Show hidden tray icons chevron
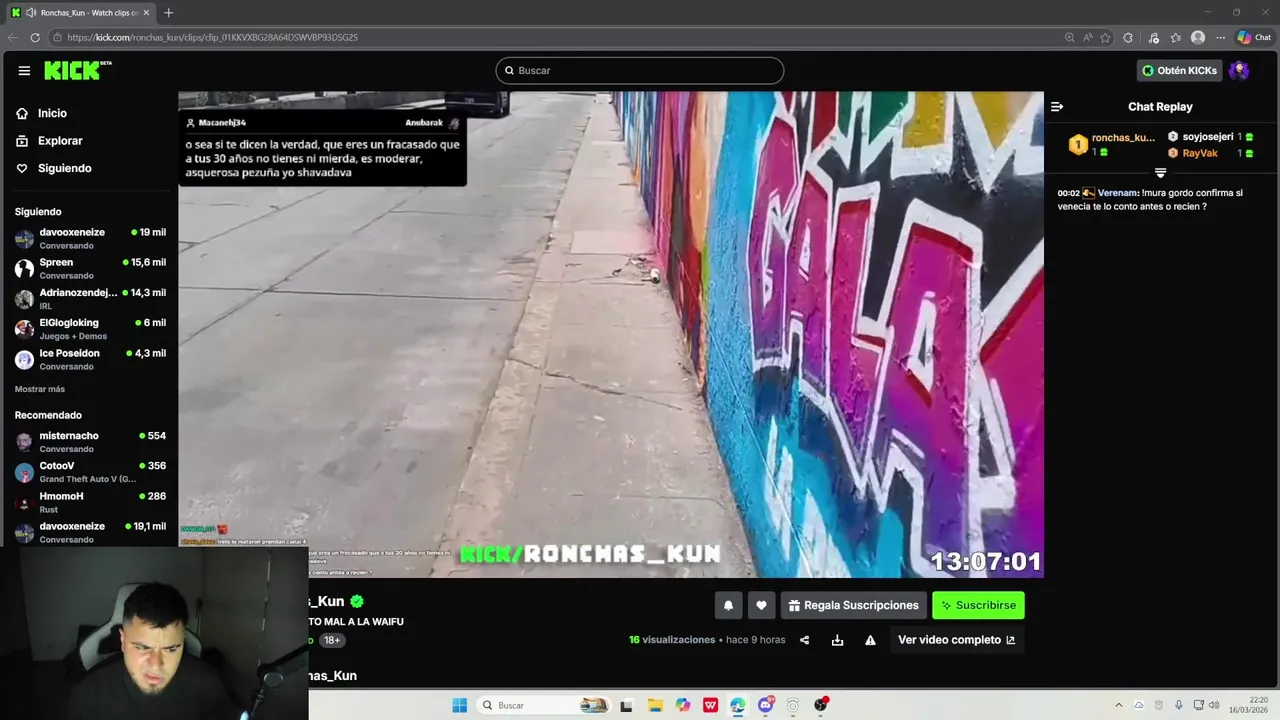Image resolution: width=1280 pixels, height=720 pixels. pyautogui.click(x=1119, y=705)
